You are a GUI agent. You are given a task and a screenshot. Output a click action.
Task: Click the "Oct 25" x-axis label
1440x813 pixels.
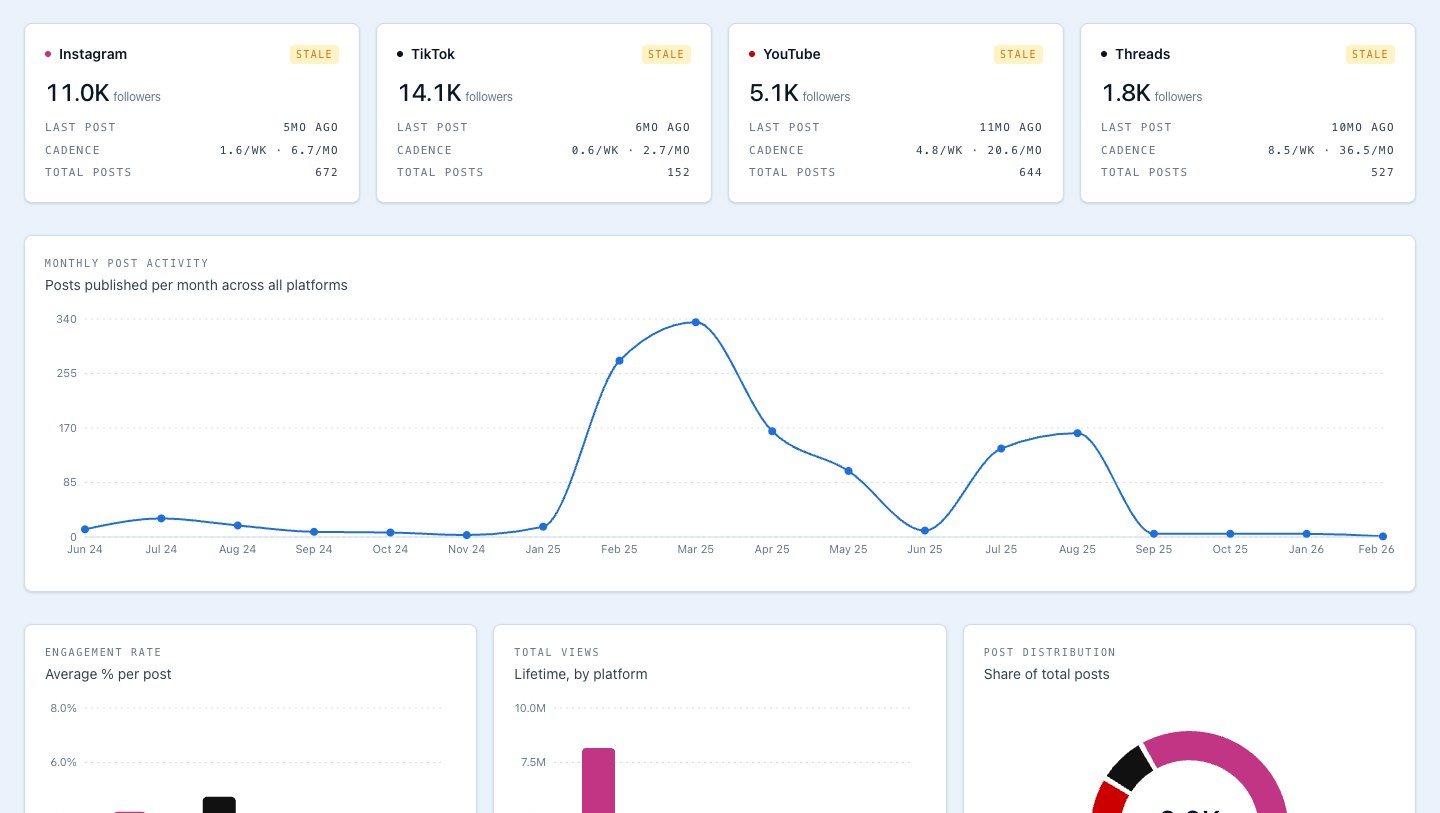(1230, 549)
